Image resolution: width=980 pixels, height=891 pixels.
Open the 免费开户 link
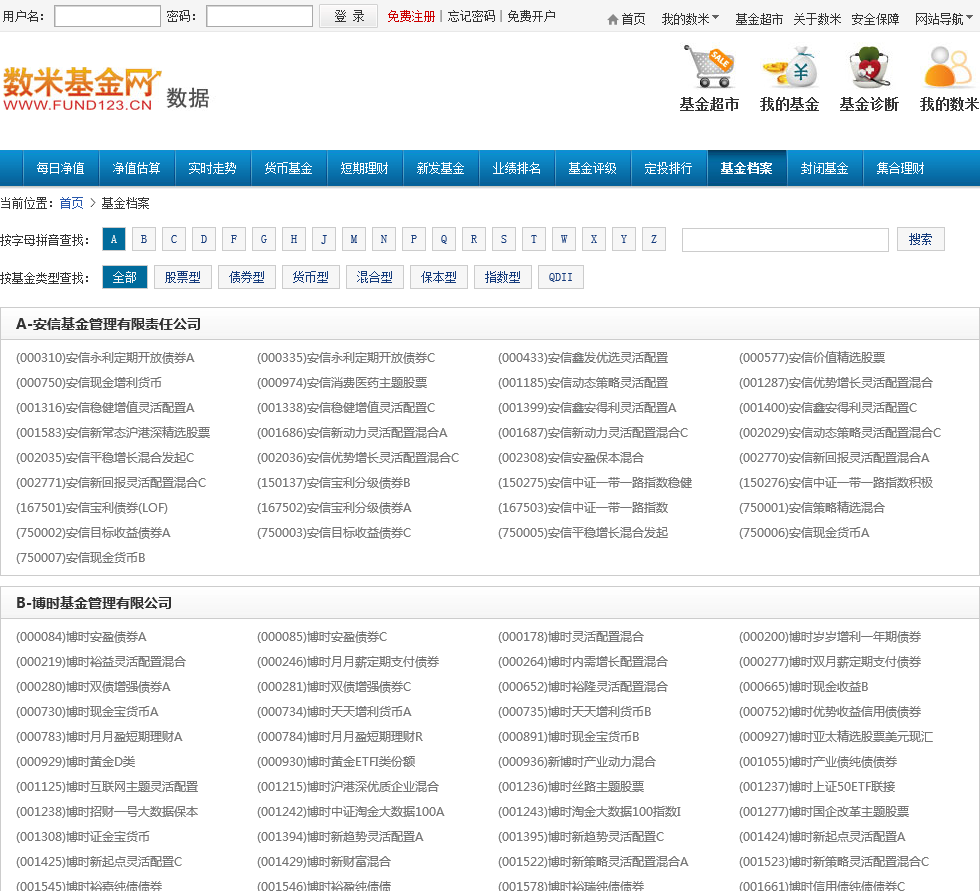[x=531, y=16]
